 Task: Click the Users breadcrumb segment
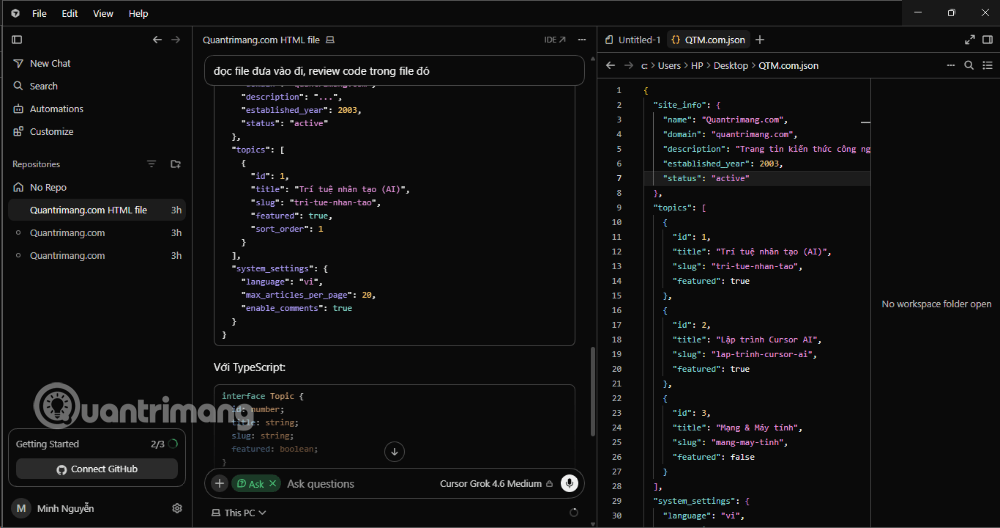click(x=669, y=65)
